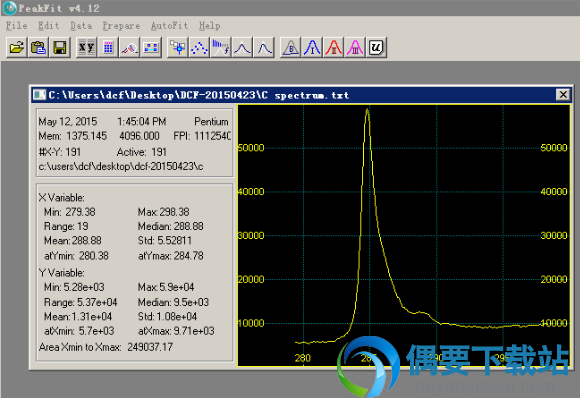Click the floppy disk save icon

[60, 47]
